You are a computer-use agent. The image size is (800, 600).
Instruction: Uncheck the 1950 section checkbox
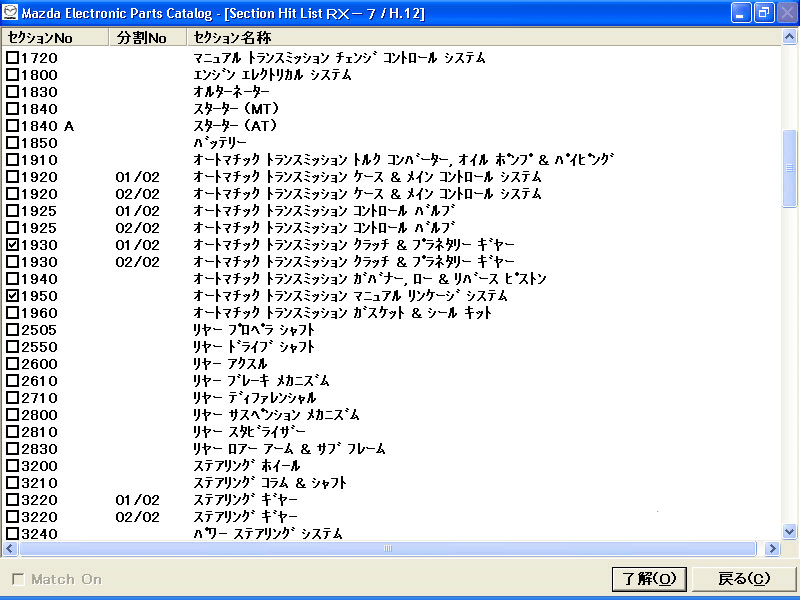pyautogui.click(x=12, y=296)
